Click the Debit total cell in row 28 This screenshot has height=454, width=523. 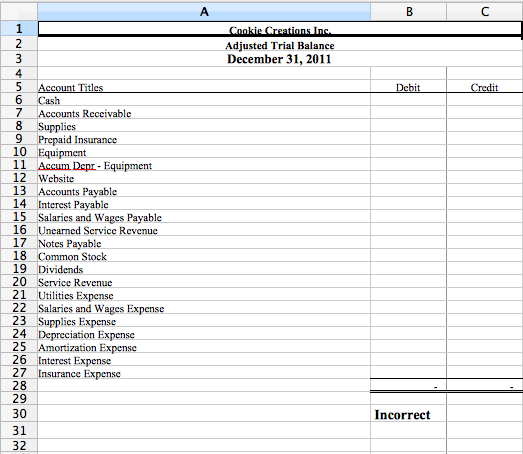tap(408, 386)
